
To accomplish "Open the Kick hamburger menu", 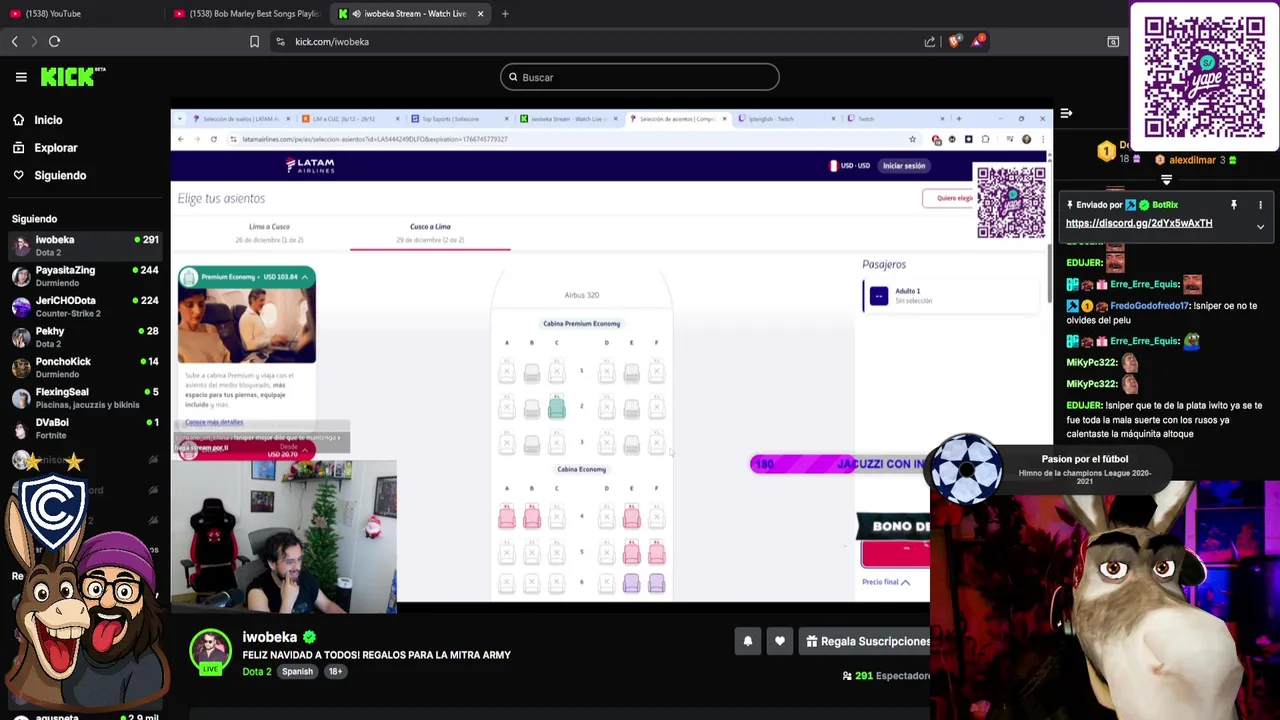I will [21, 77].
